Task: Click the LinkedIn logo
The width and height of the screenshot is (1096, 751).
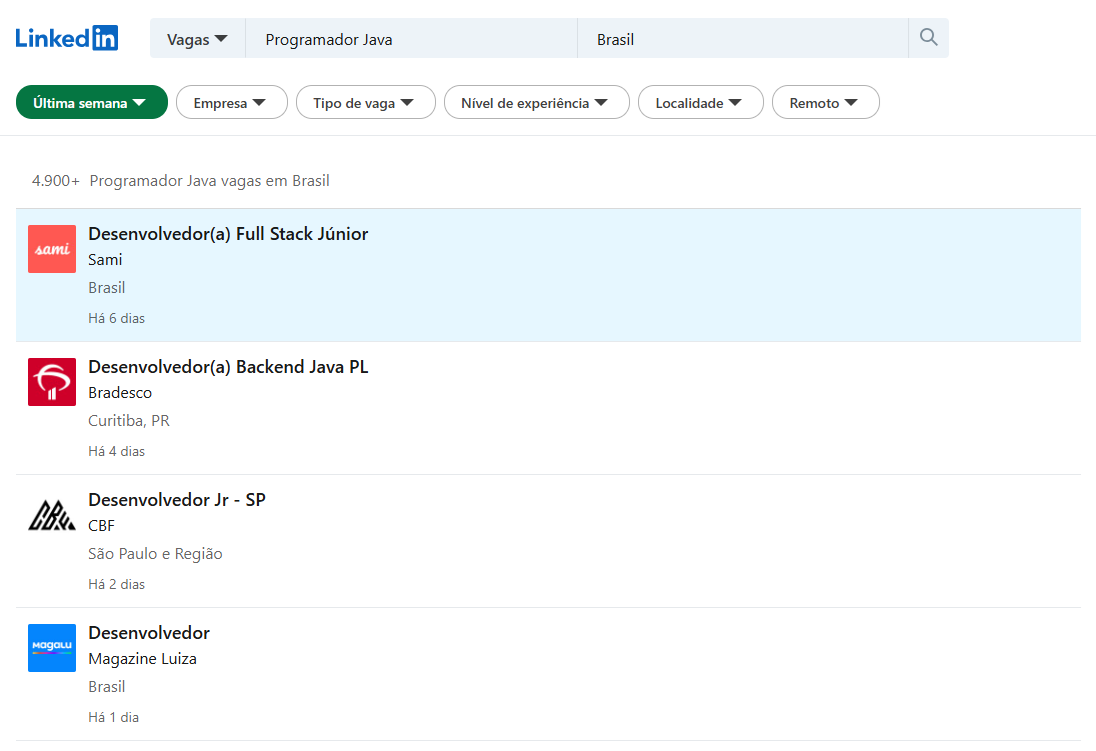Action: 67,38
